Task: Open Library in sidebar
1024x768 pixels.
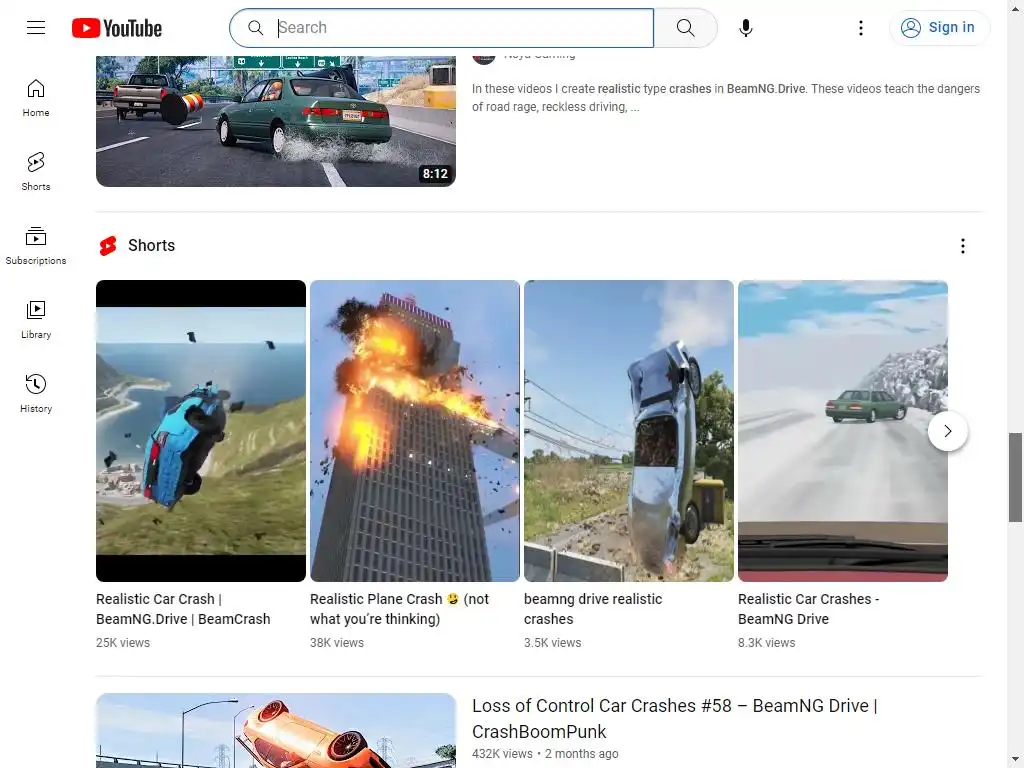Action: (x=36, y=319)
